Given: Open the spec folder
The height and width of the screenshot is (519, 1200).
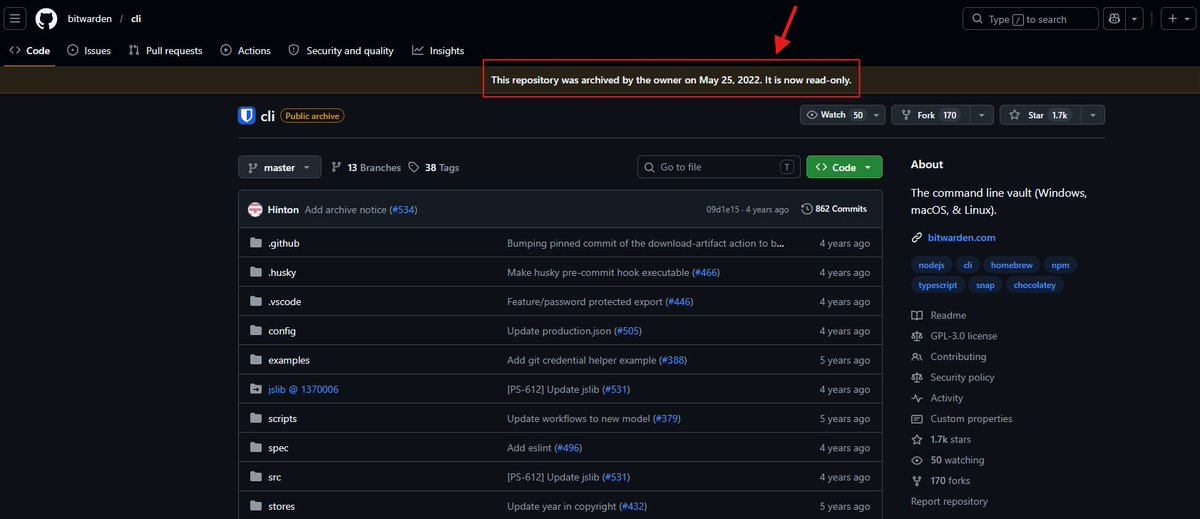Looking at the screenshot, I should (278, 448).
